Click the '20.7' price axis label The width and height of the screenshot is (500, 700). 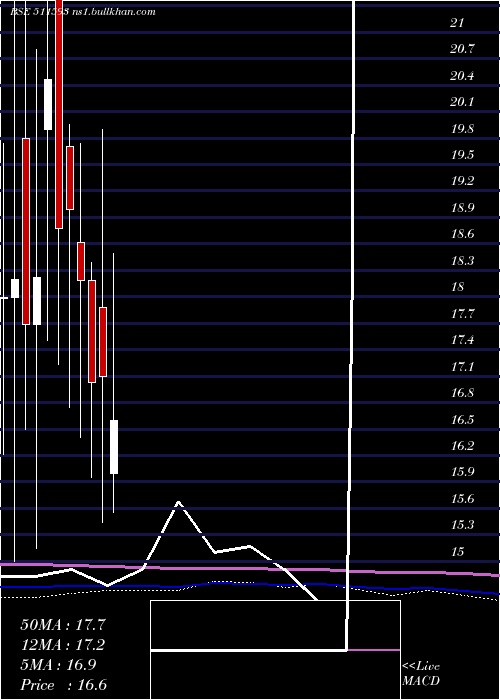[462, 49]
